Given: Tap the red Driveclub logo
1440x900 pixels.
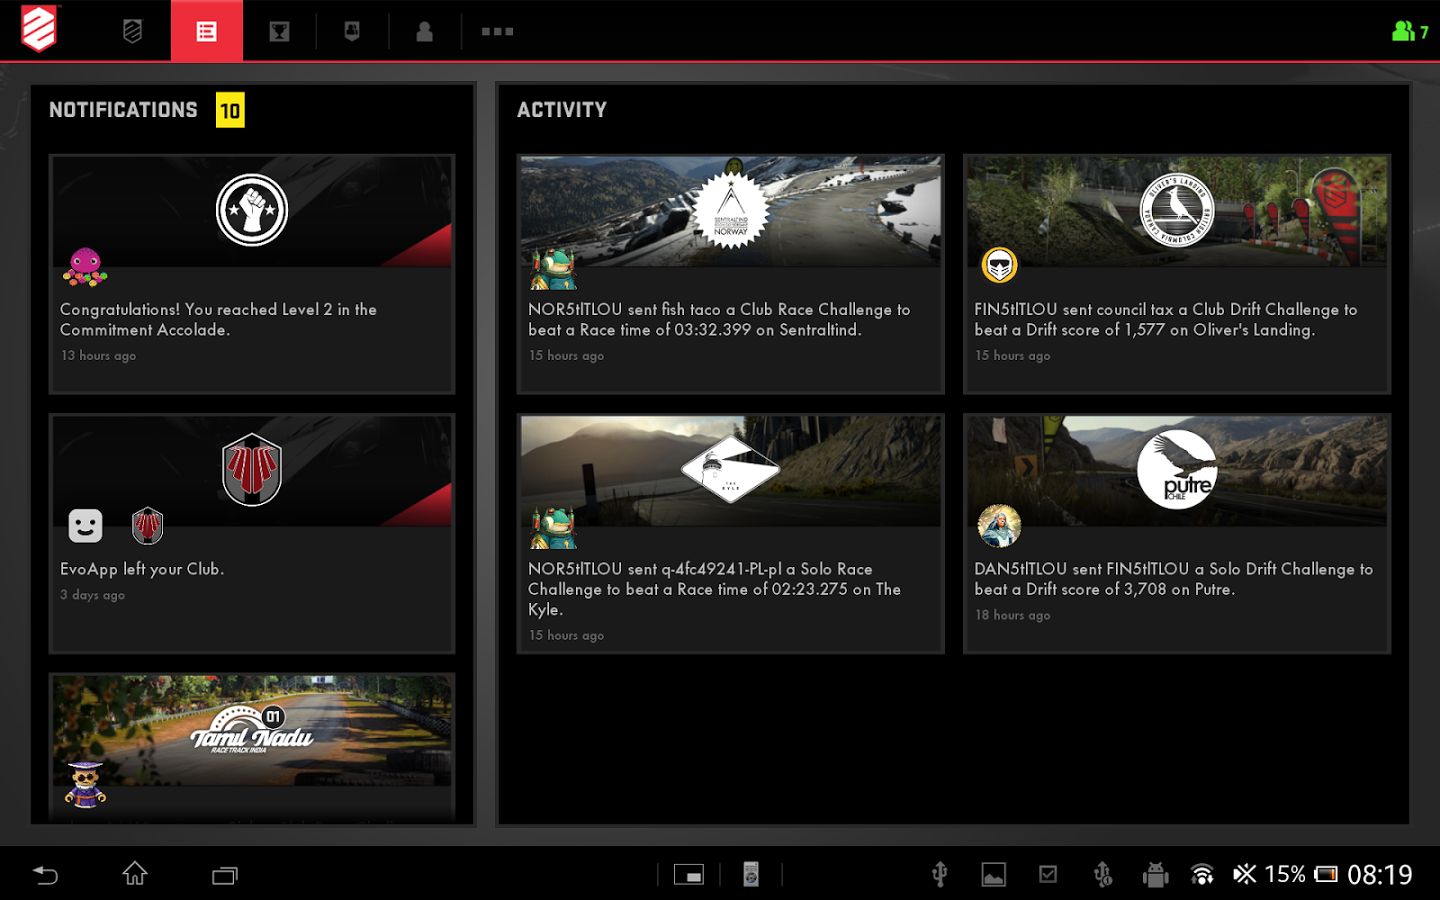Looking at the screenshot, I should [39, 29].
